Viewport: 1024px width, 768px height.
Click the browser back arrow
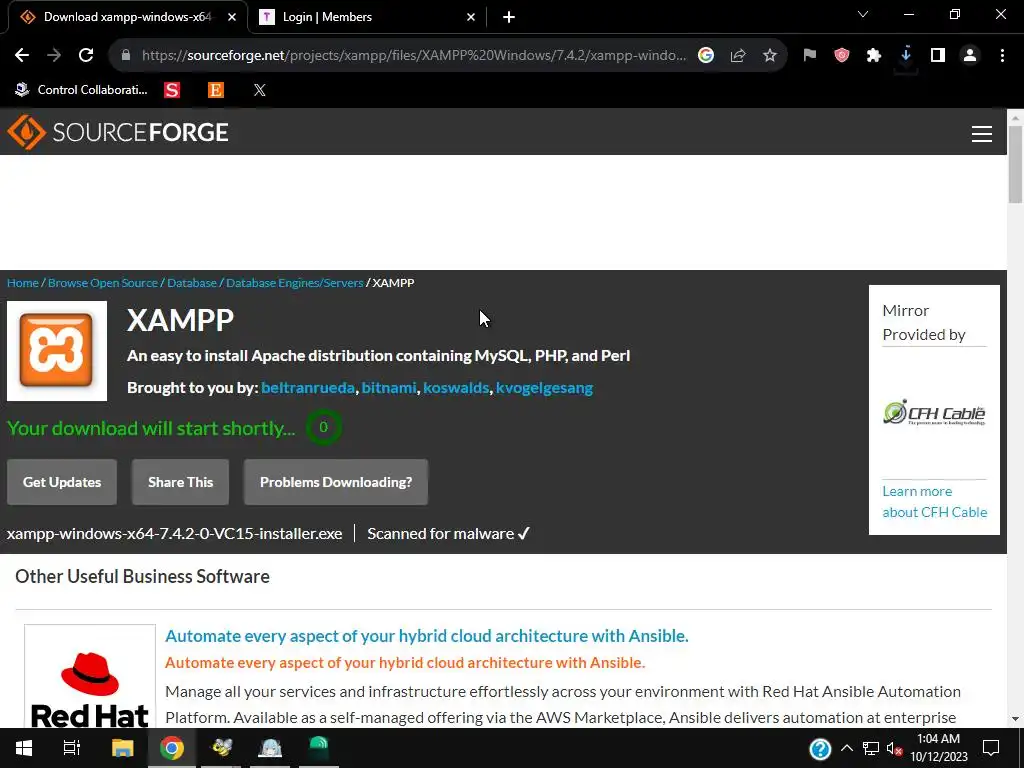coord(22,56)
